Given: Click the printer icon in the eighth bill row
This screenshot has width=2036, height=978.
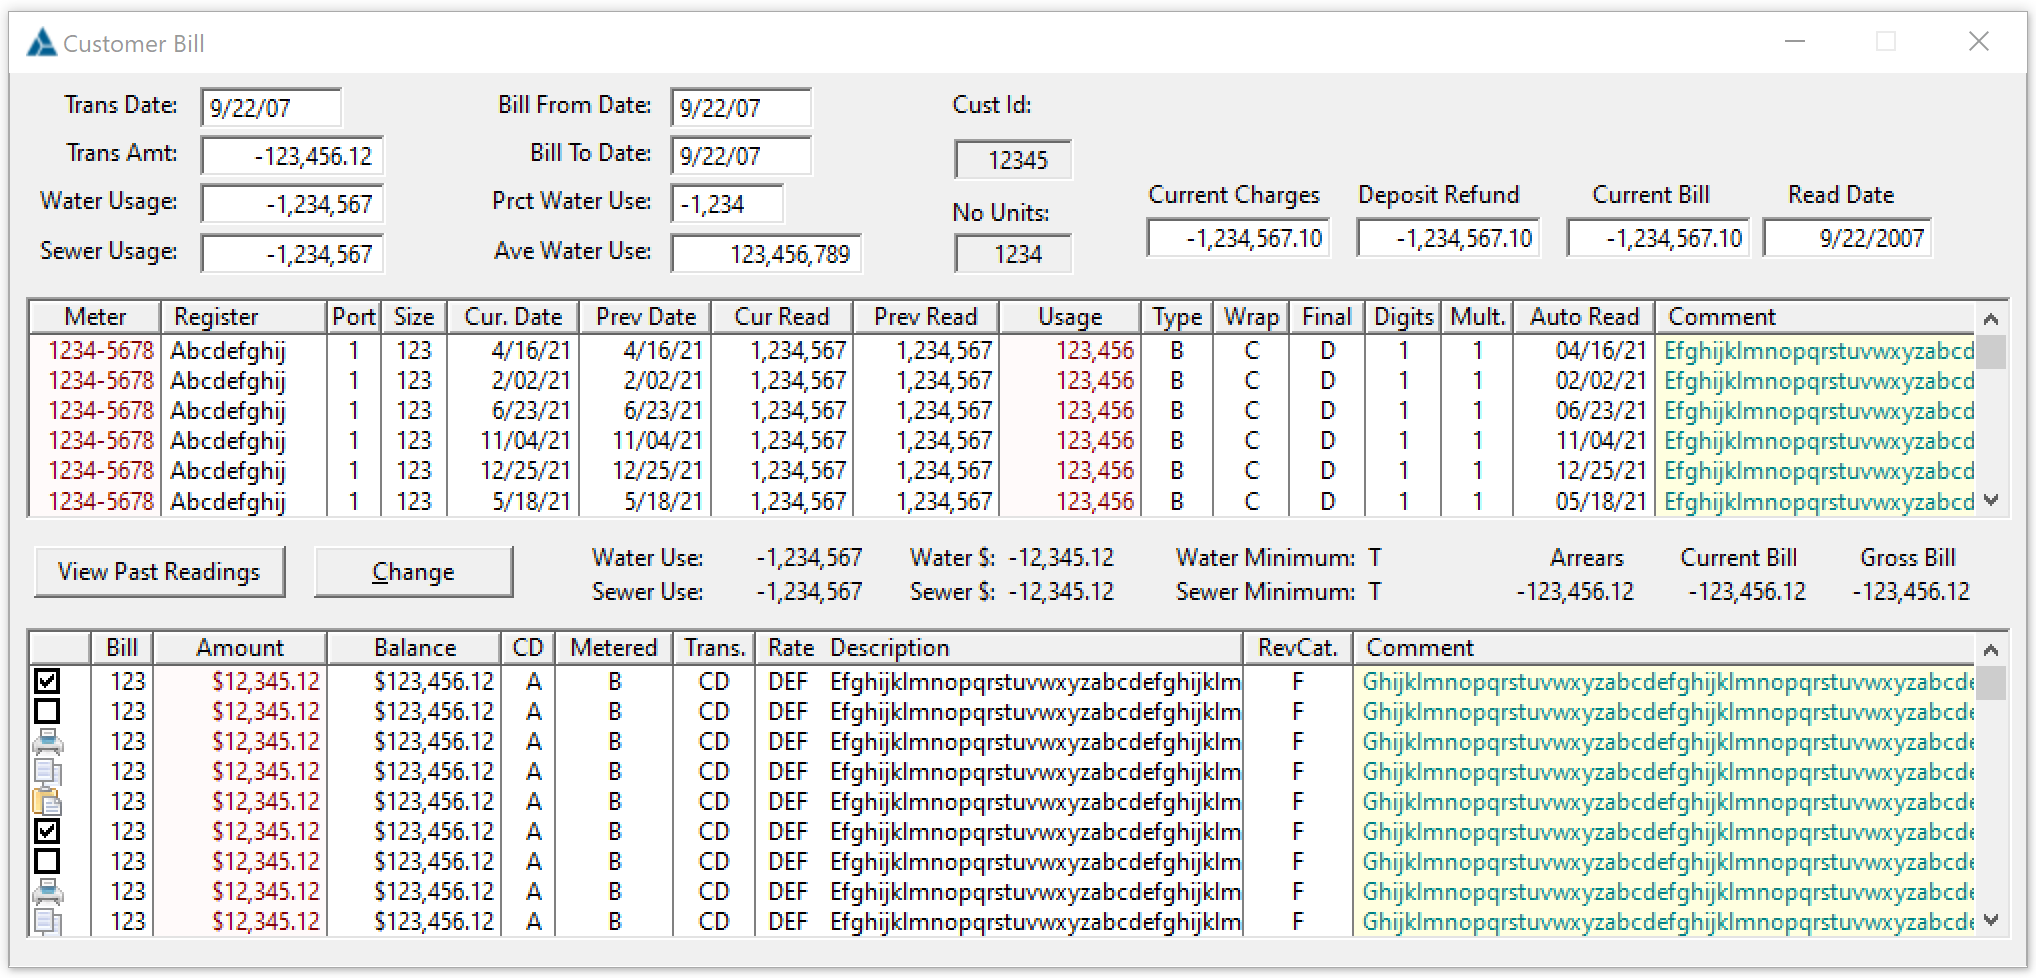Looking at the screenshot, I should coord(47,892).
